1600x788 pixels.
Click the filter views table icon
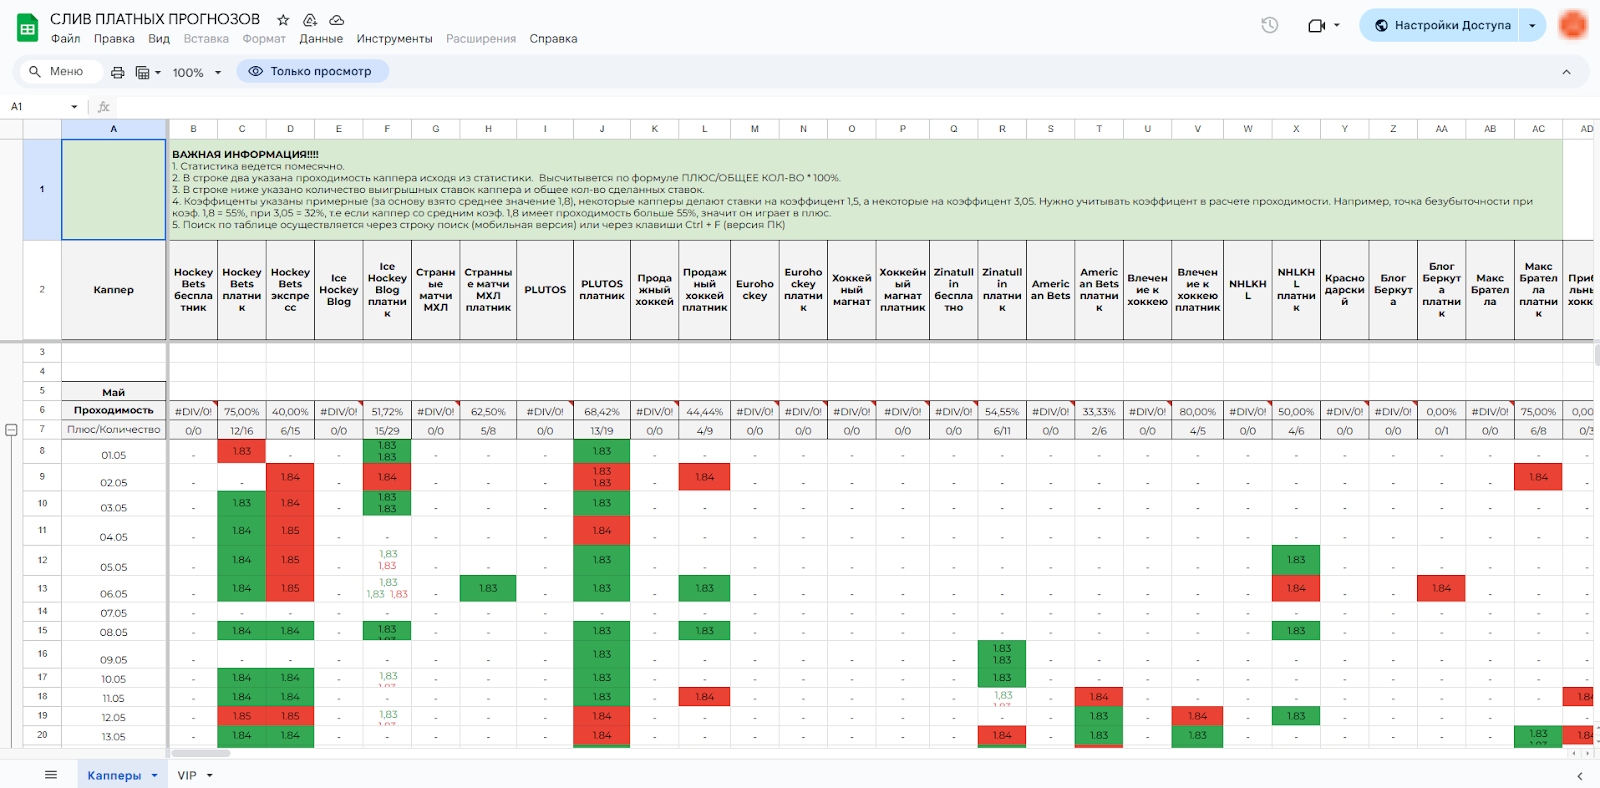click(x=142, y=72)
